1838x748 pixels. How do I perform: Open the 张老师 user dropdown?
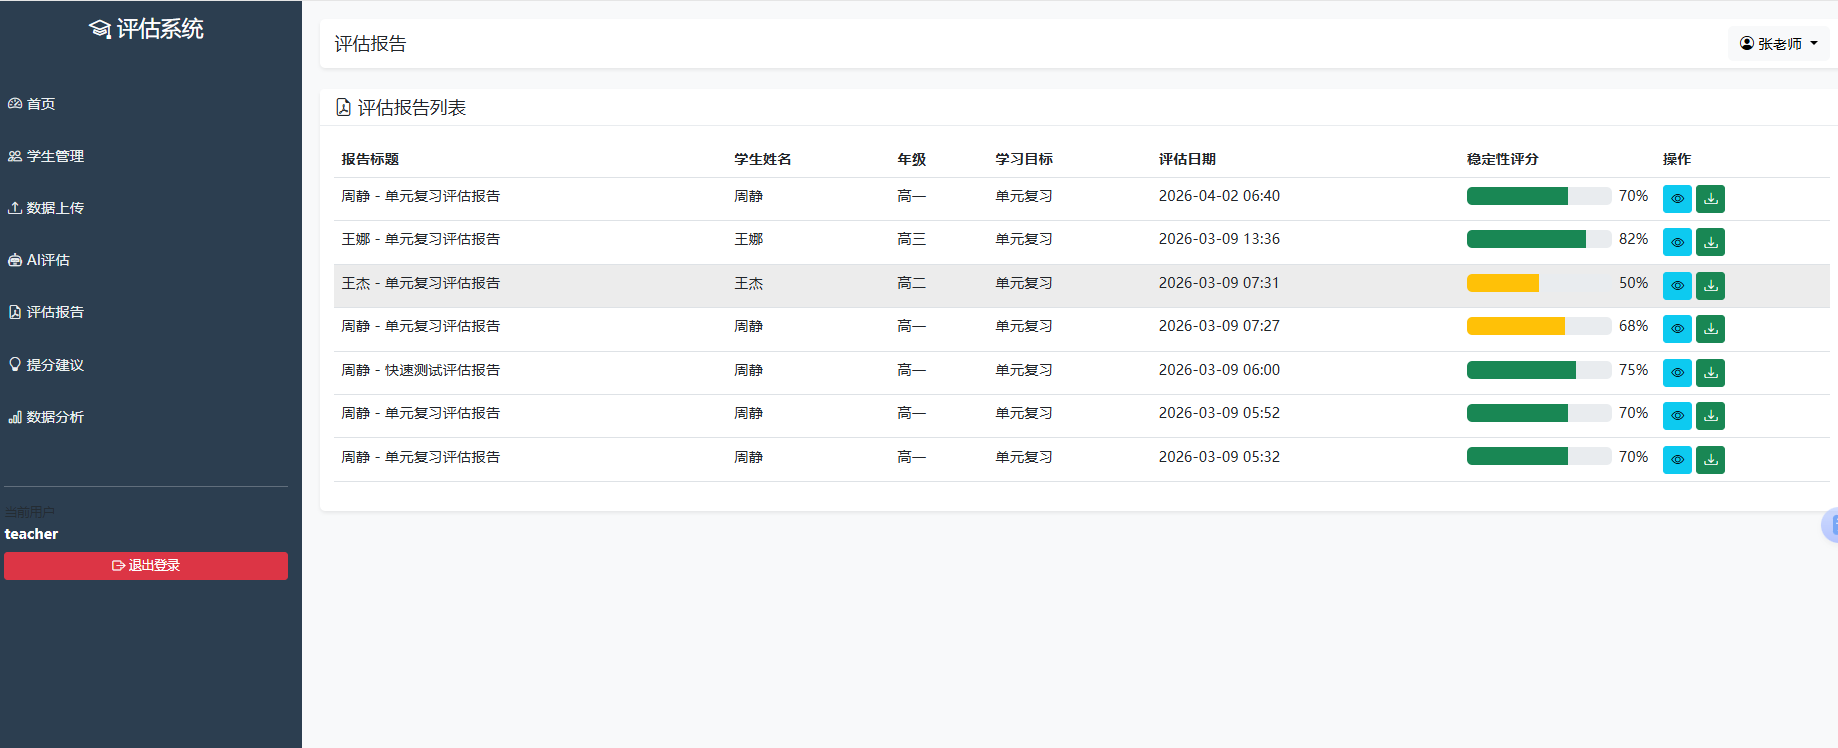[x=1779, y=44]
